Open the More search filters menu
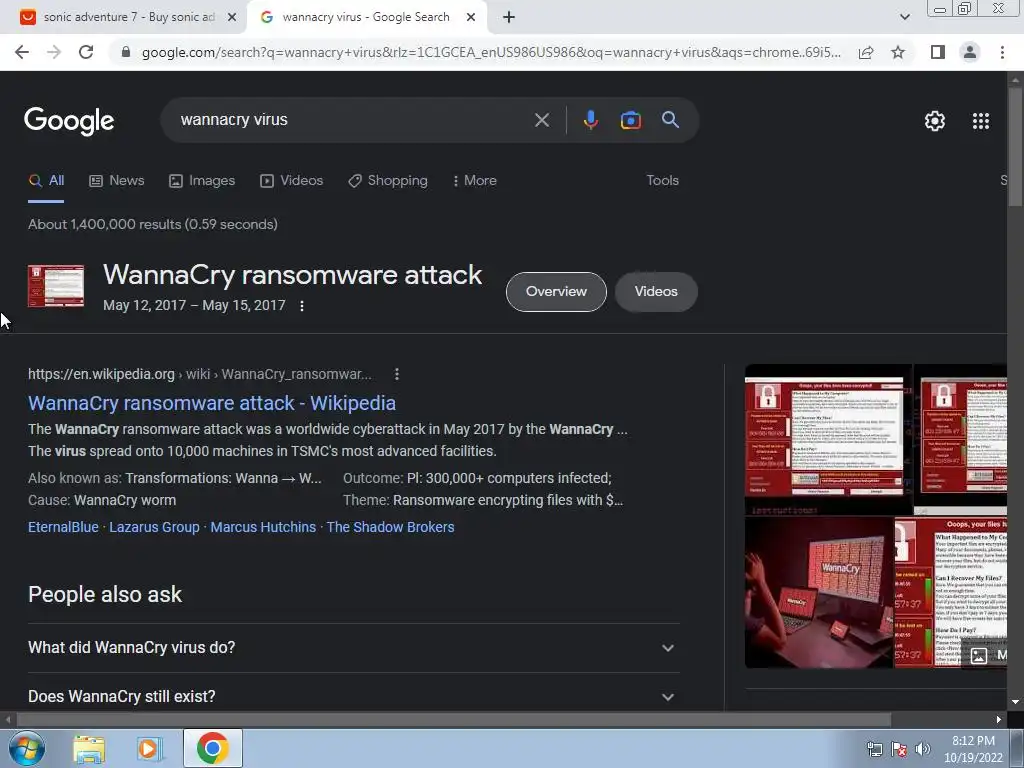Image resolution: width=1024 pixels, height=768 pixels. (475, 180)
